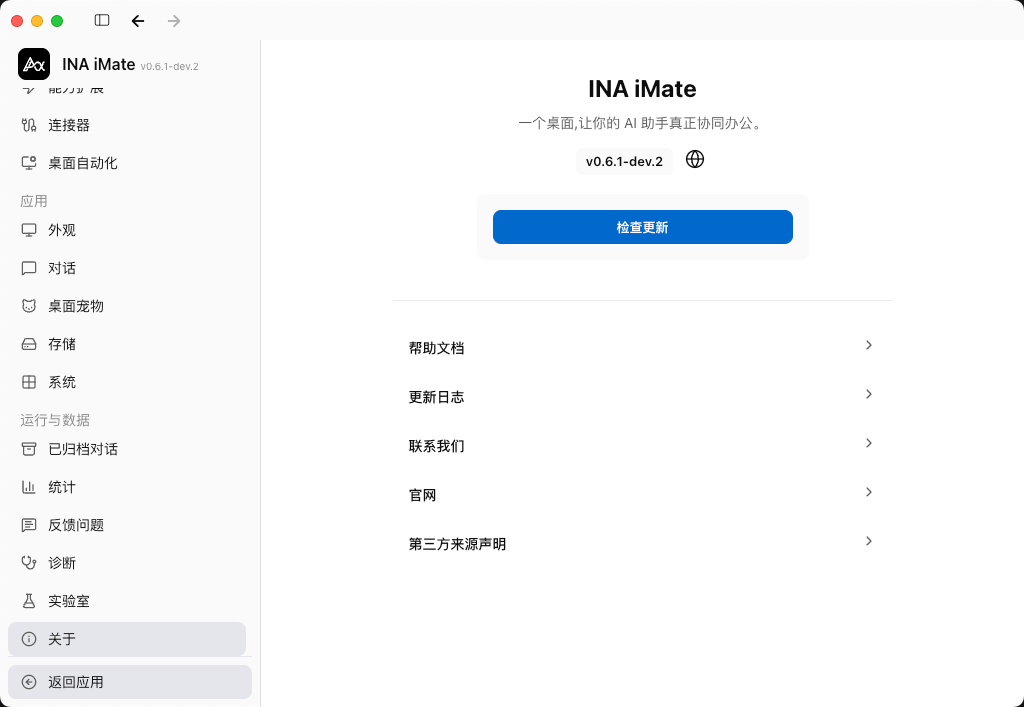This screenshot has width=1024, height=707.
Task: Open the 诊断 page
Action: (127, 562)
